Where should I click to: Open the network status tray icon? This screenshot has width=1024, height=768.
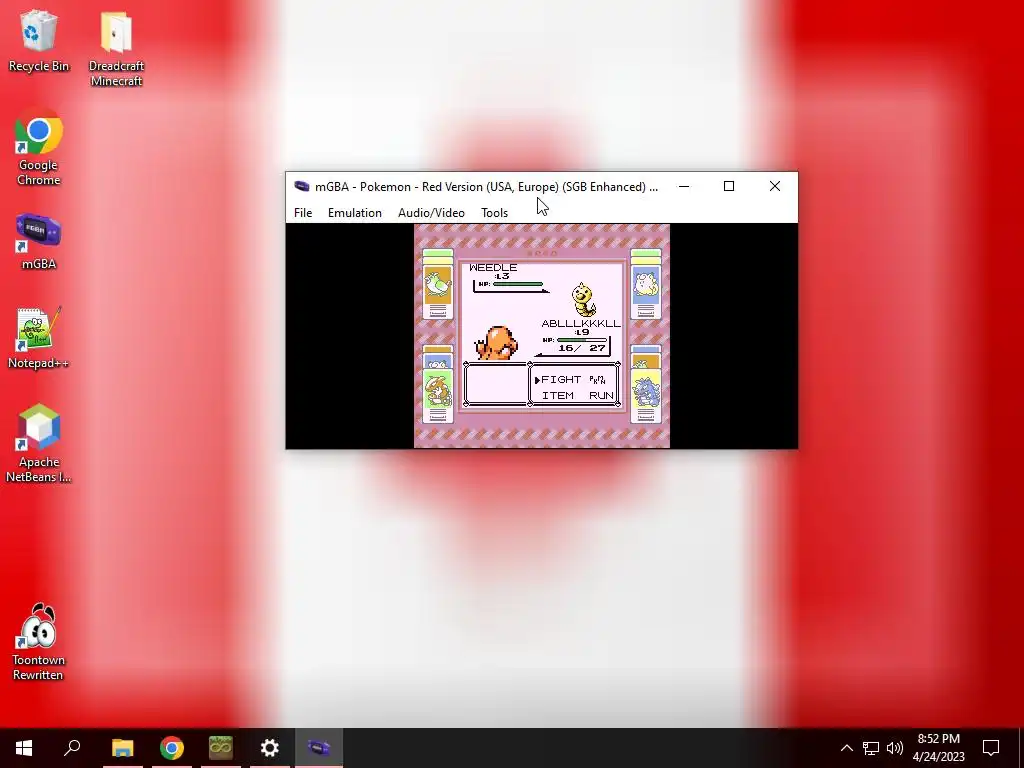871,748
